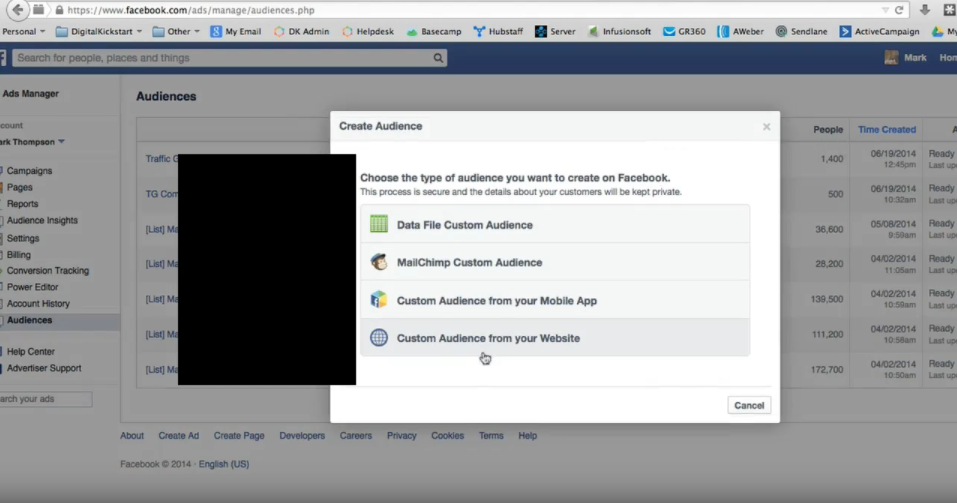The image size is (957, 503).
Task: Choose Data File Custom Audience option
Action: [x=555, y=225]
